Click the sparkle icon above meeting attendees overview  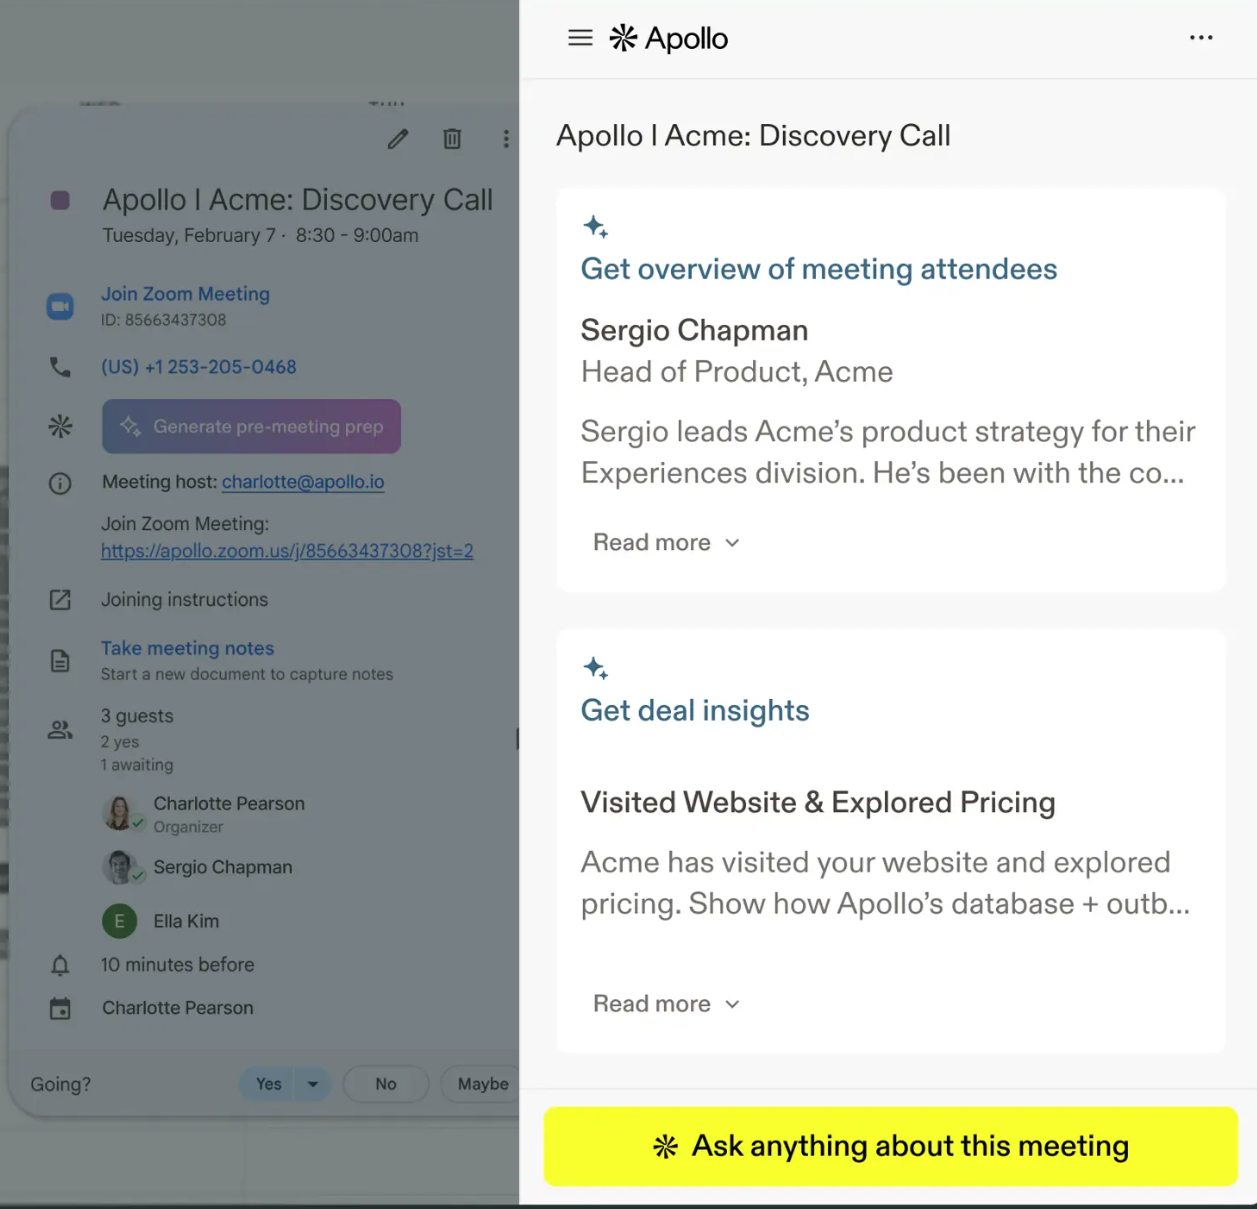[x=595, y=227]
